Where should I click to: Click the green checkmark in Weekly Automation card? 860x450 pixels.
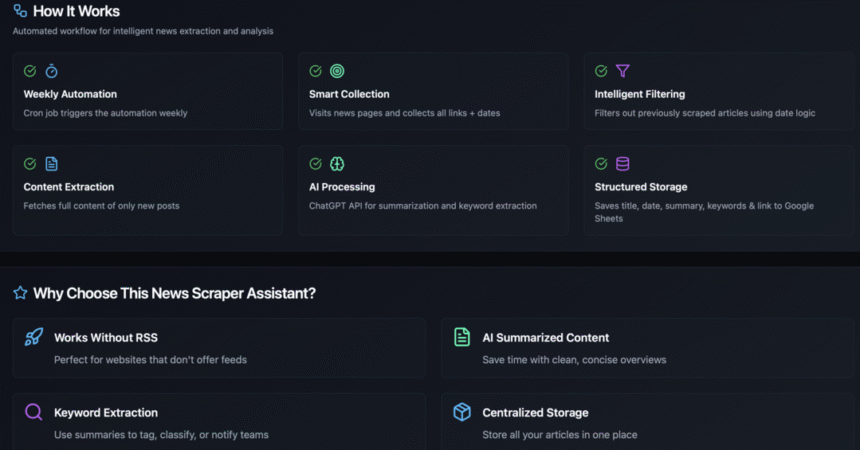pyautogui.click(x=30, y=71)
